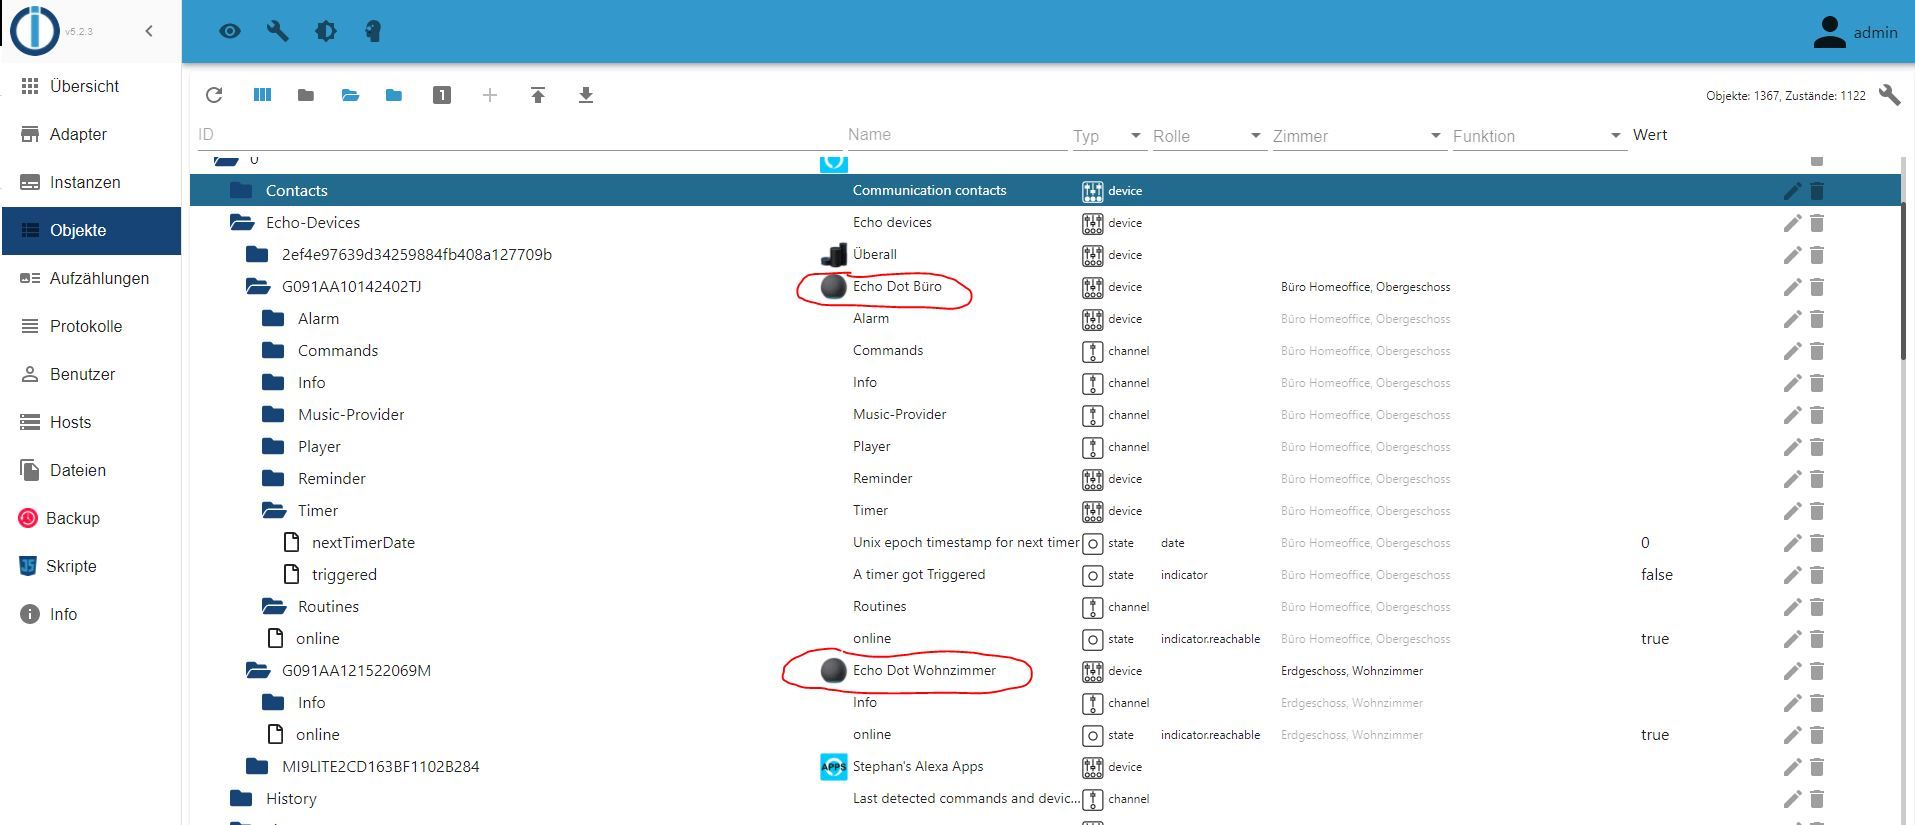Open the Info page in sidebar
Image resolution: width=1915 pixels, height=825 pixels.
click(91, 614)
